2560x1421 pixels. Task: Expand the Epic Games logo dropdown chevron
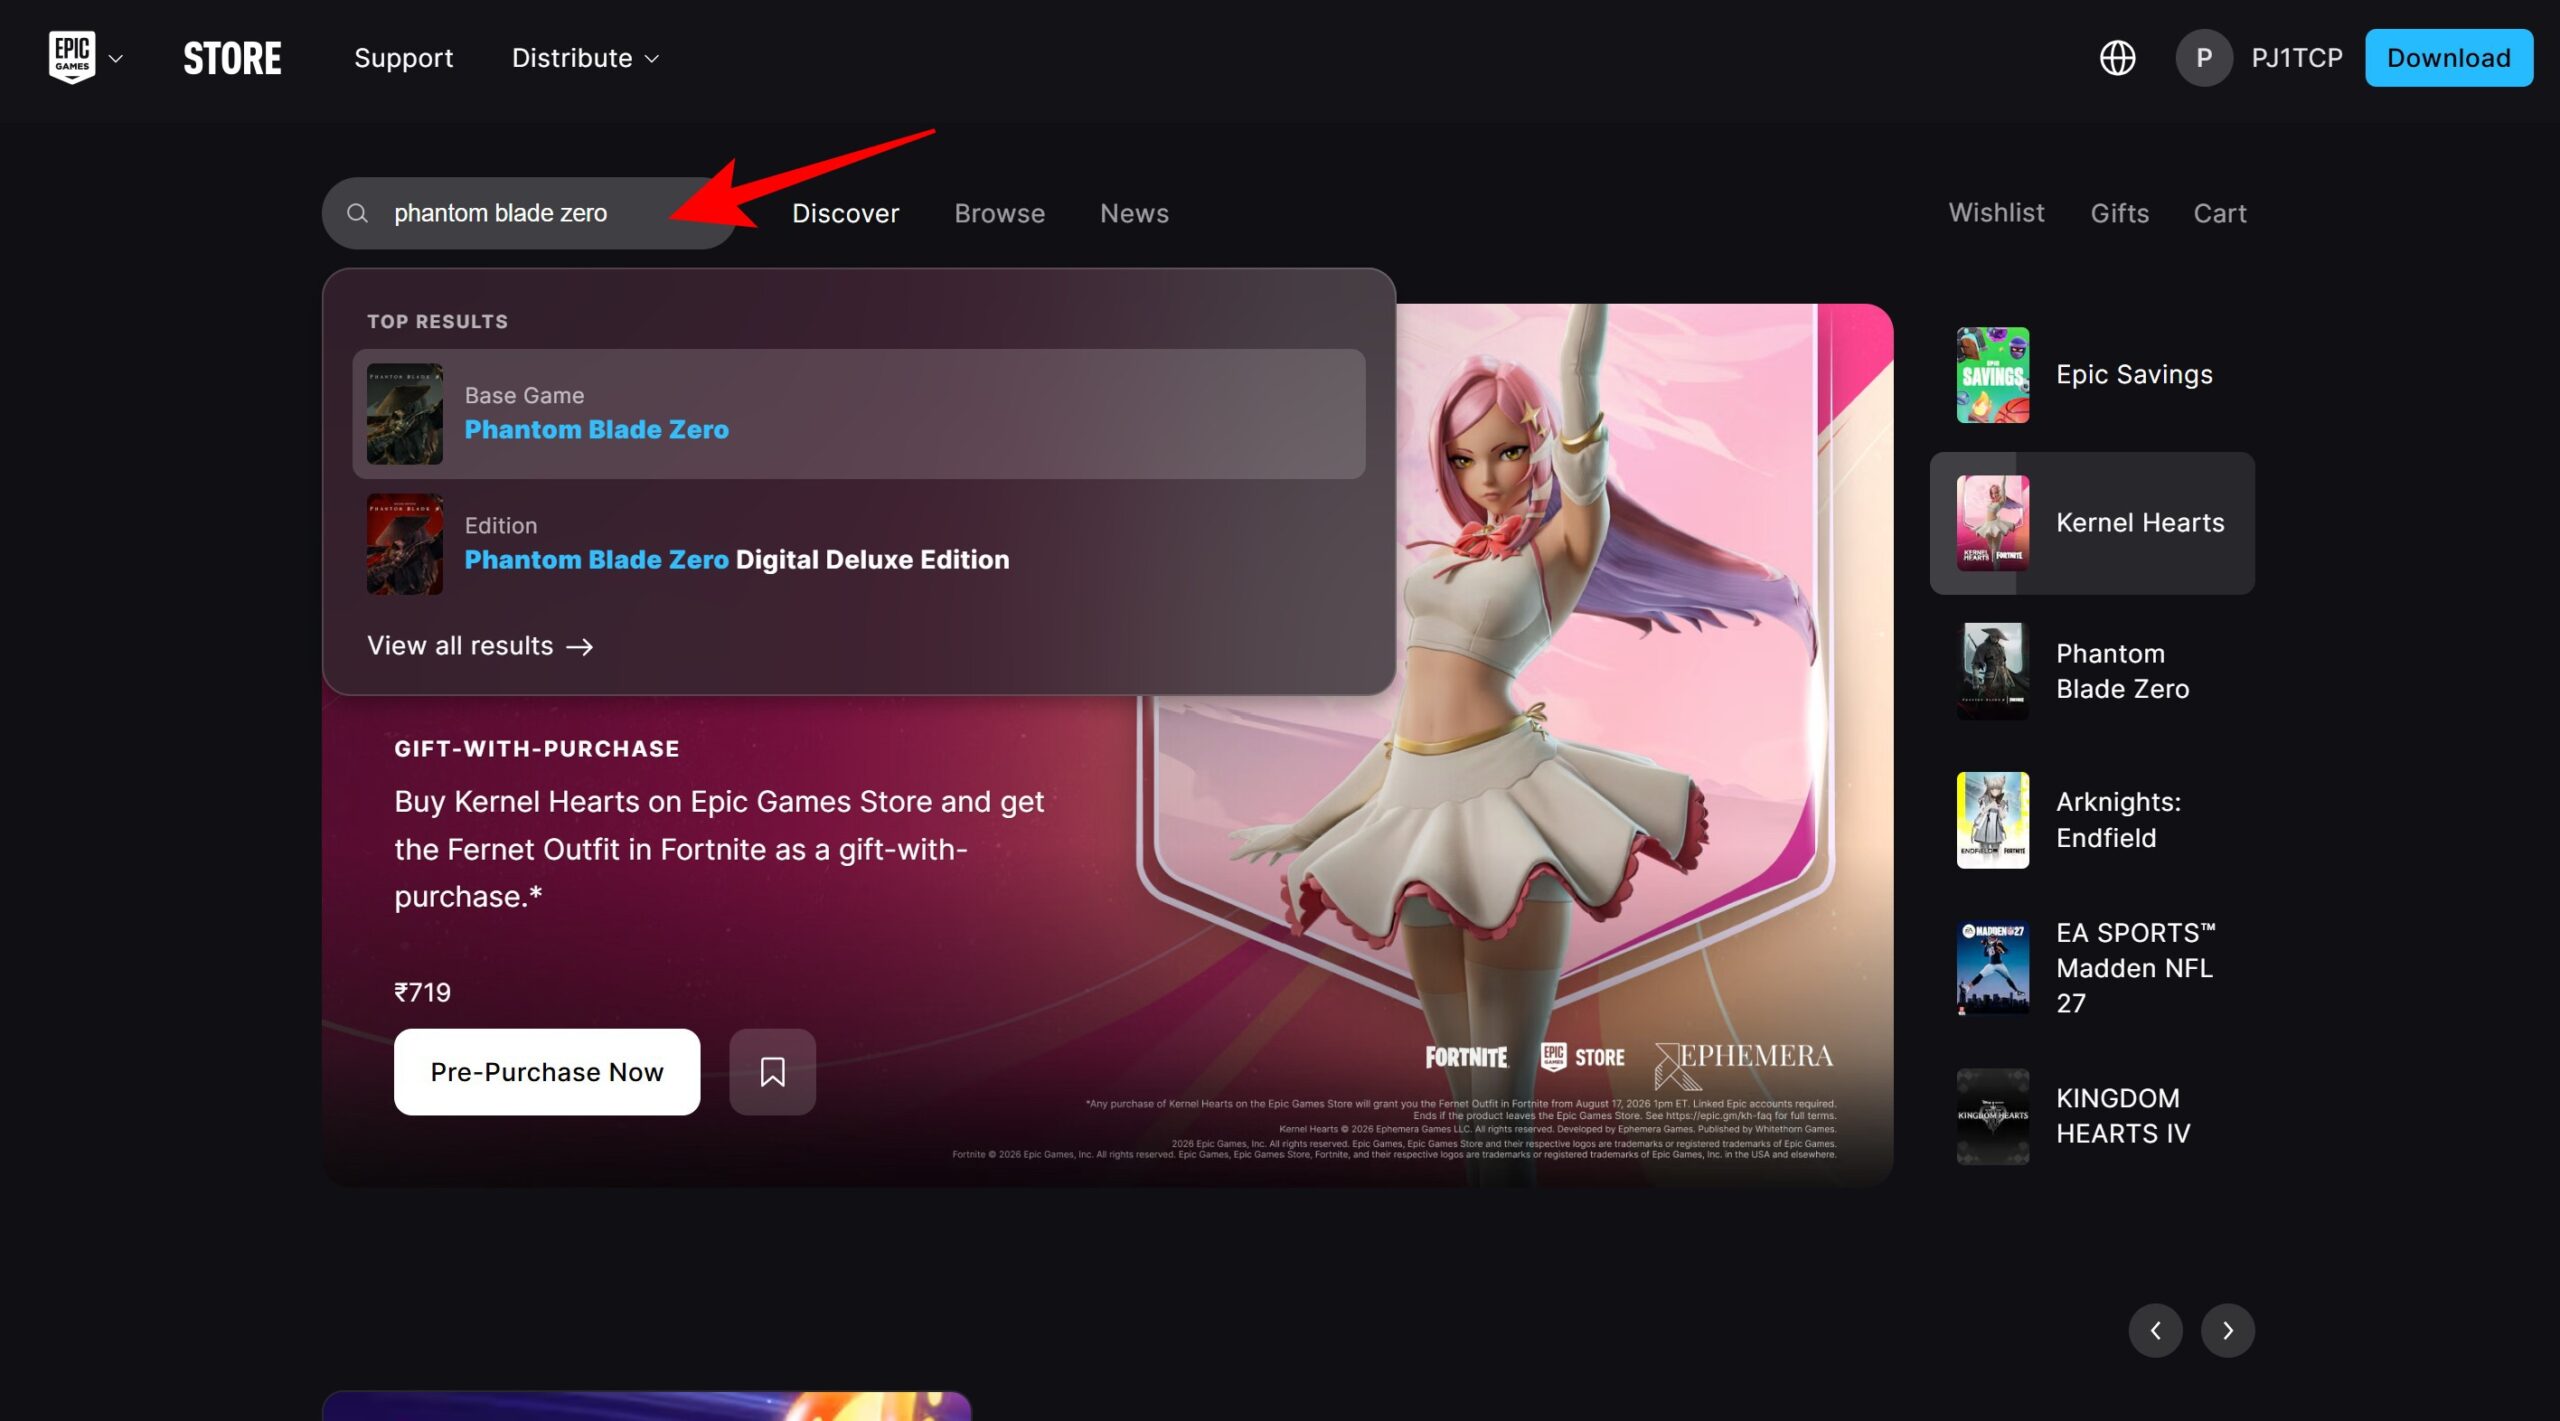pos(116,59)
